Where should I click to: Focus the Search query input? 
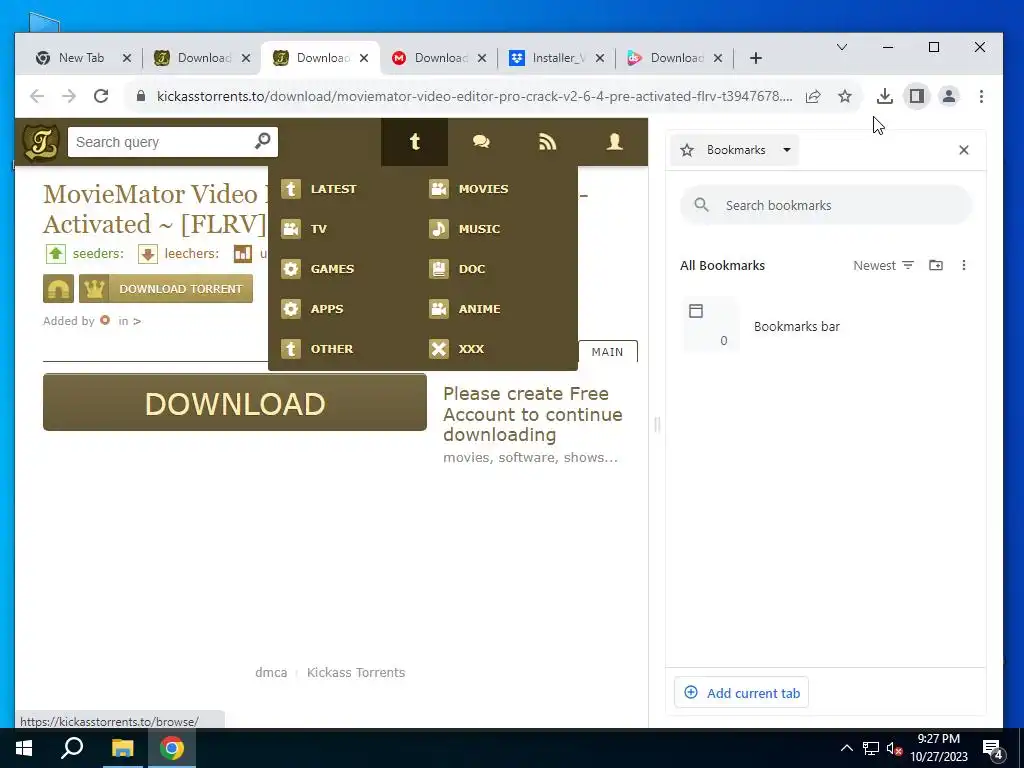pos(161,142)
